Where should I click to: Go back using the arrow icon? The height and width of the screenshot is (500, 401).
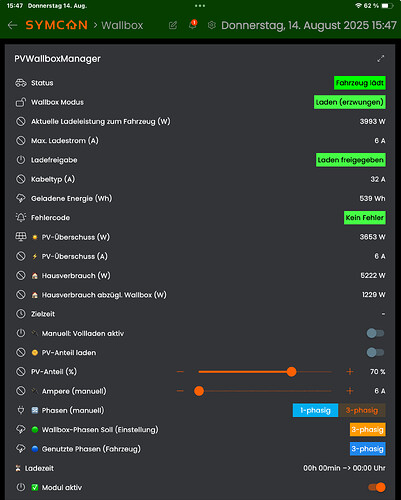point(12,25)
